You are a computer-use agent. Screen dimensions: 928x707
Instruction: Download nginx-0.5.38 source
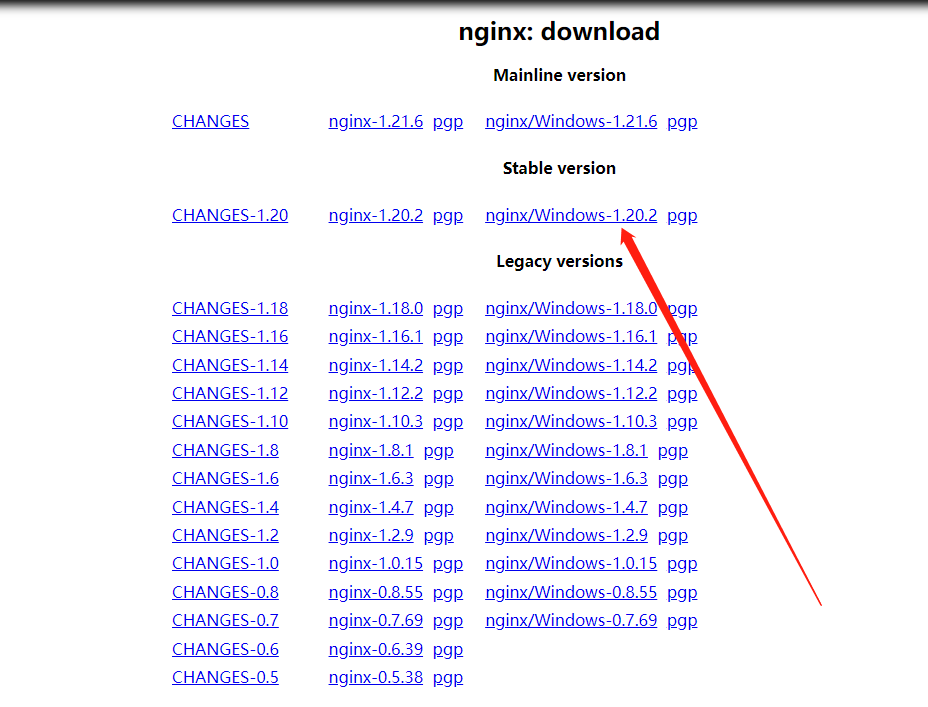click(x=376, y=677)
